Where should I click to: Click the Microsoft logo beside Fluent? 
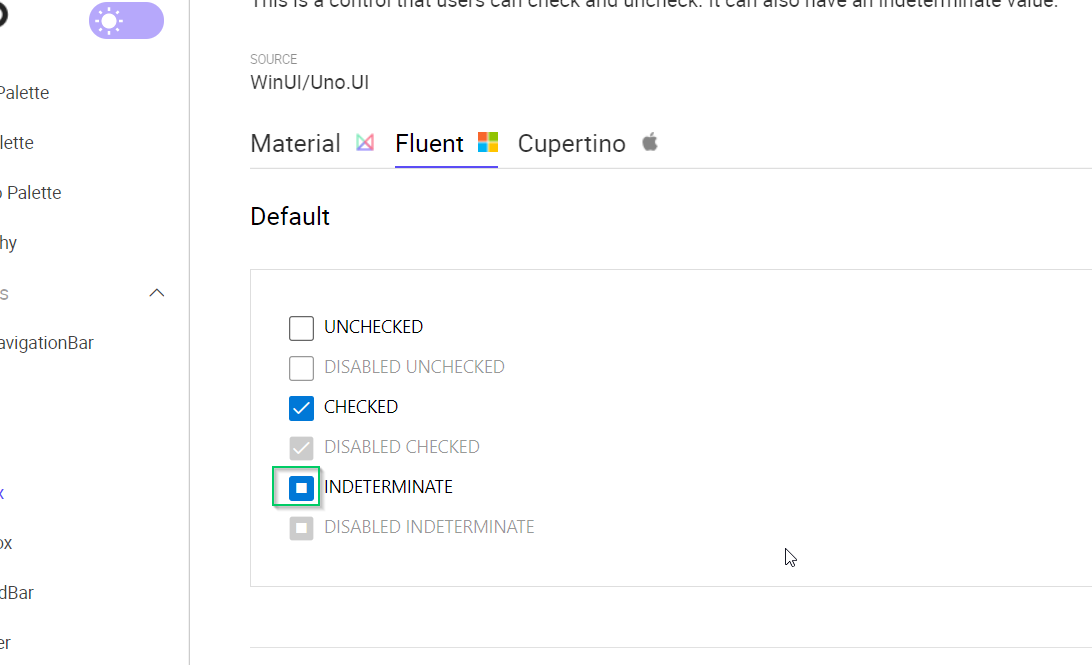(x=487, y=142)
